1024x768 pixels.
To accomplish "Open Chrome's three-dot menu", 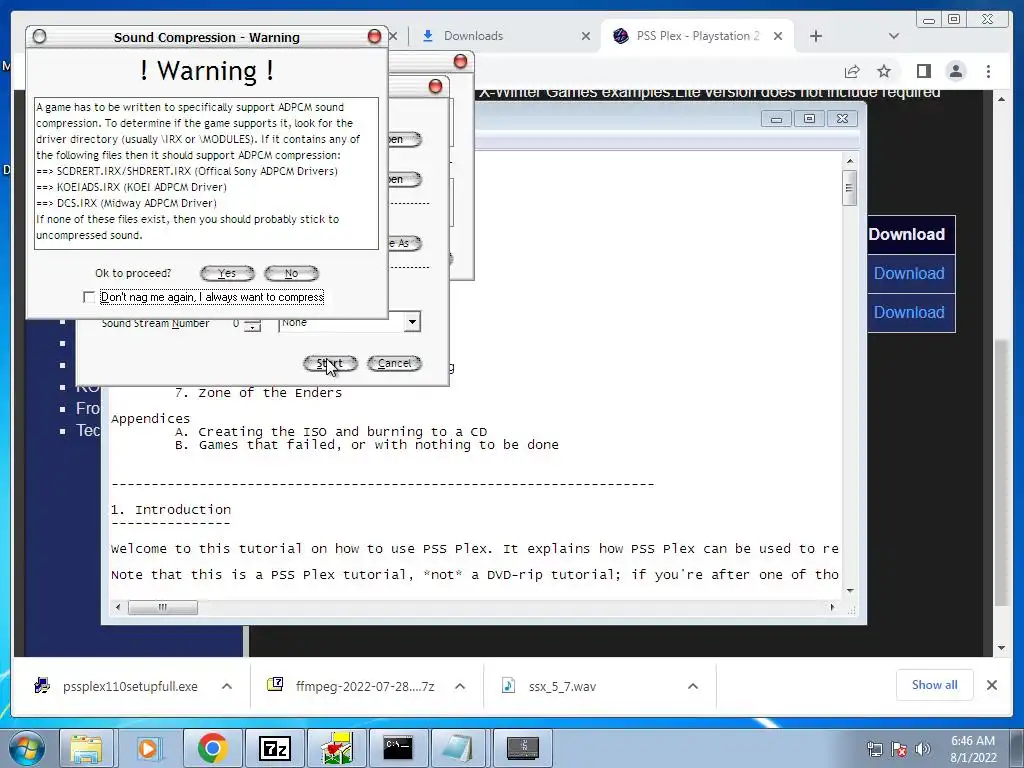I will (x=989, y=71).
